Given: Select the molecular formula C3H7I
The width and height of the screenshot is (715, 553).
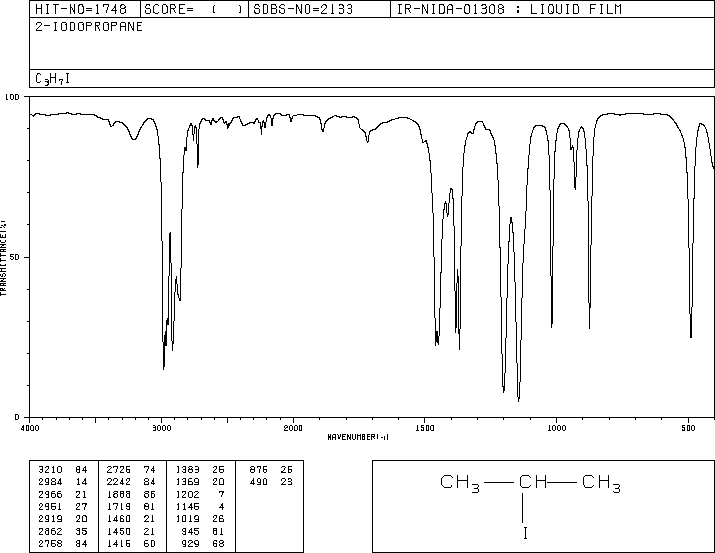Looking at the screenshot, I should [52, 79].
